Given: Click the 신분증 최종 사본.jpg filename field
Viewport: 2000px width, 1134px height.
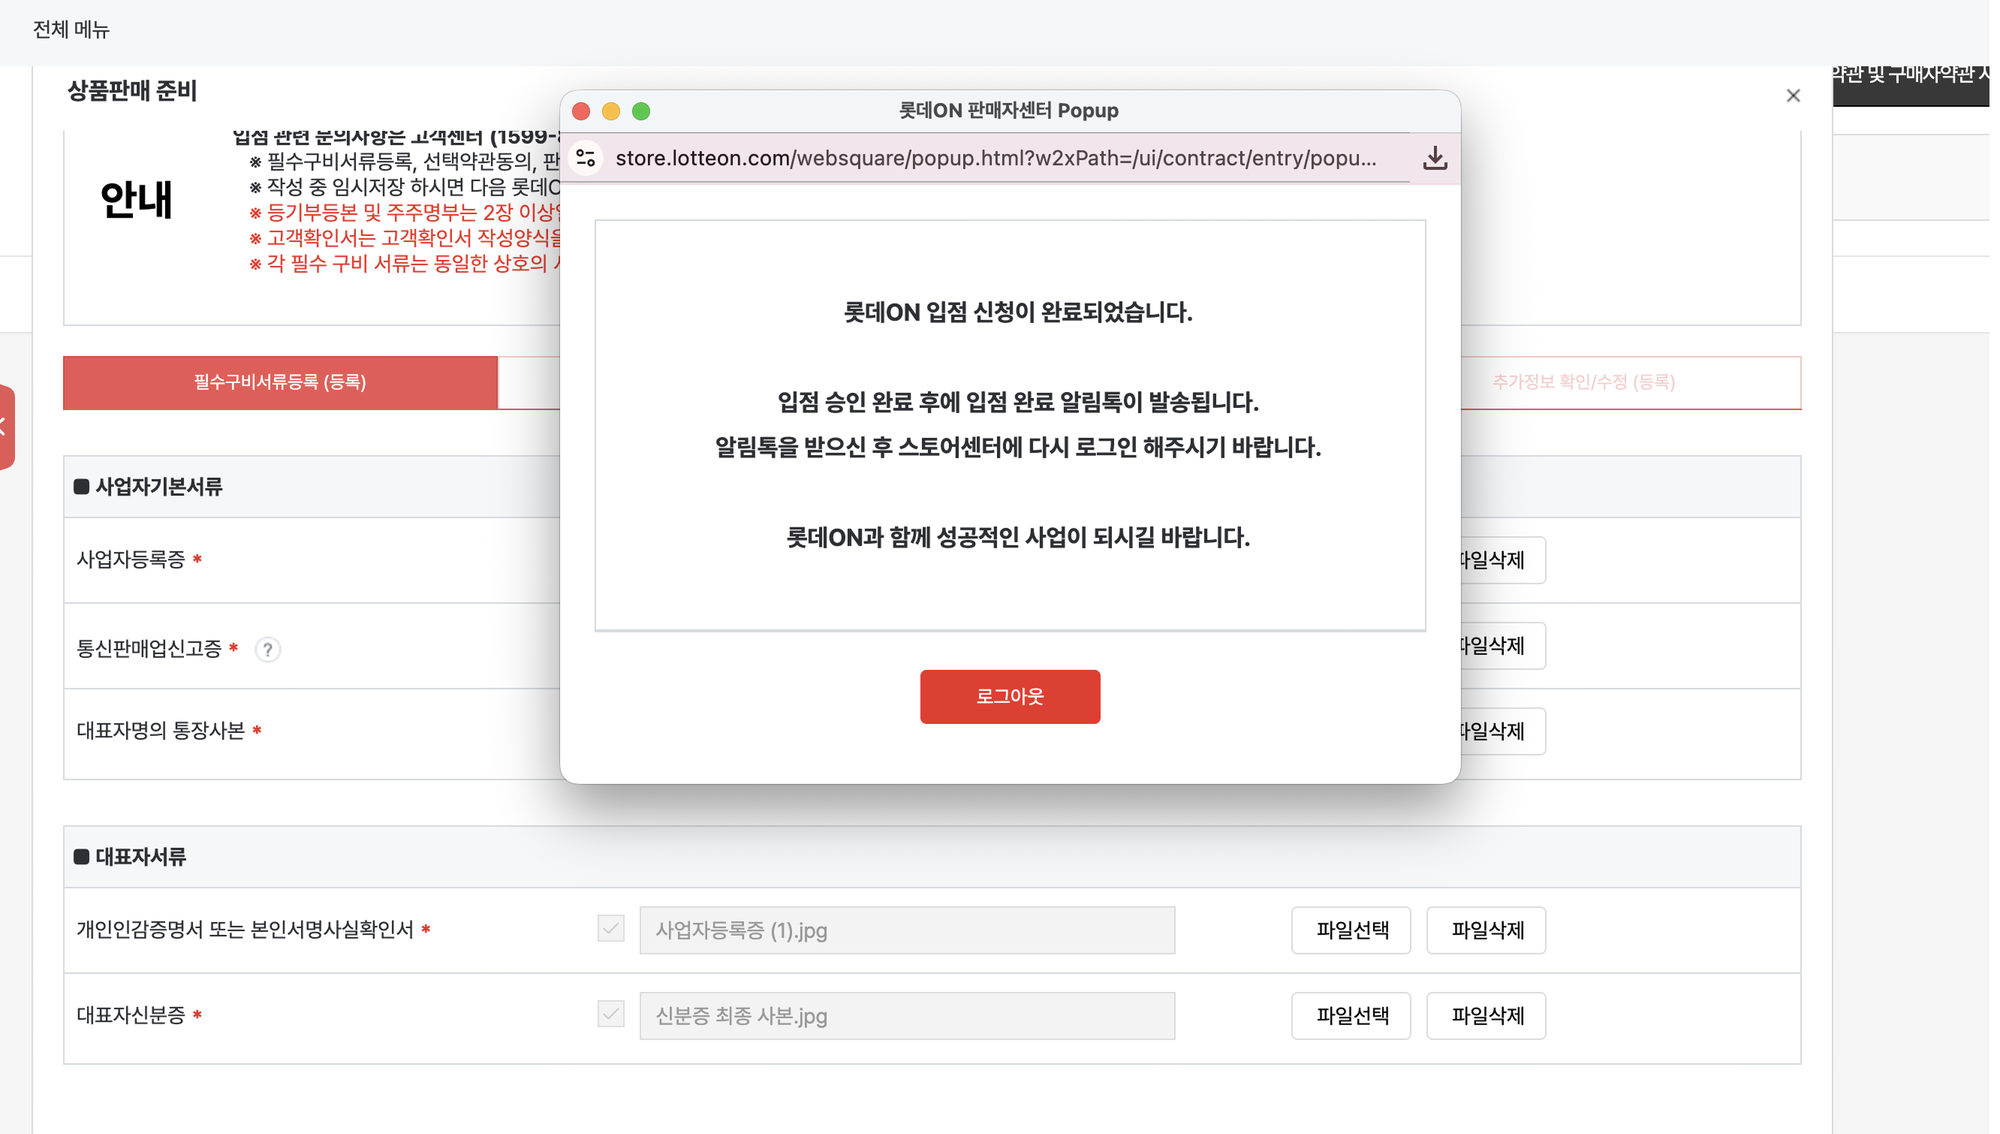Looking at the screenshot, I should pyautogui.click(x=906, y=1015).
